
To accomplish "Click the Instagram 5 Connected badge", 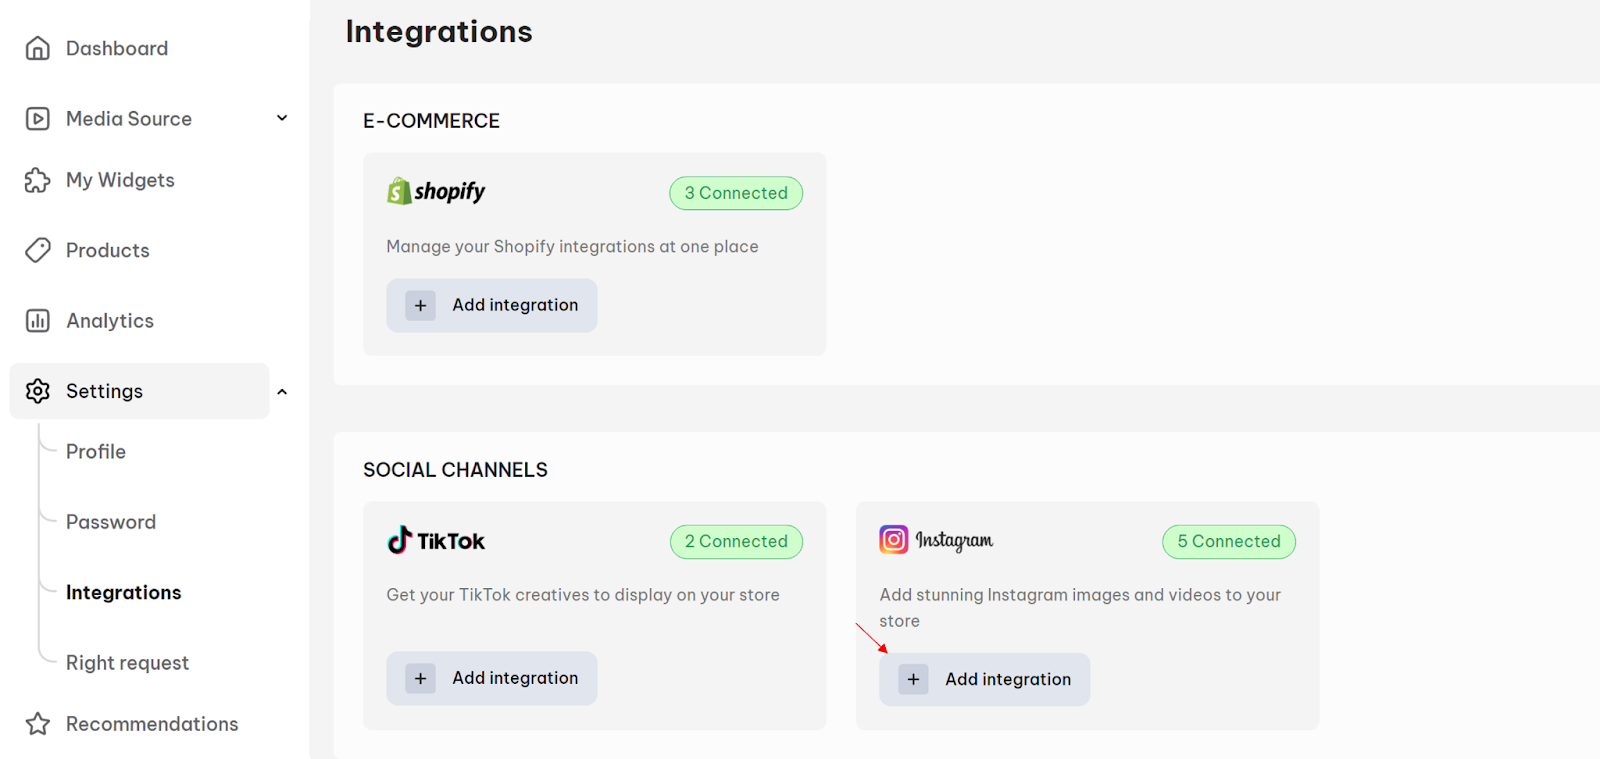I will (1229, 541).
